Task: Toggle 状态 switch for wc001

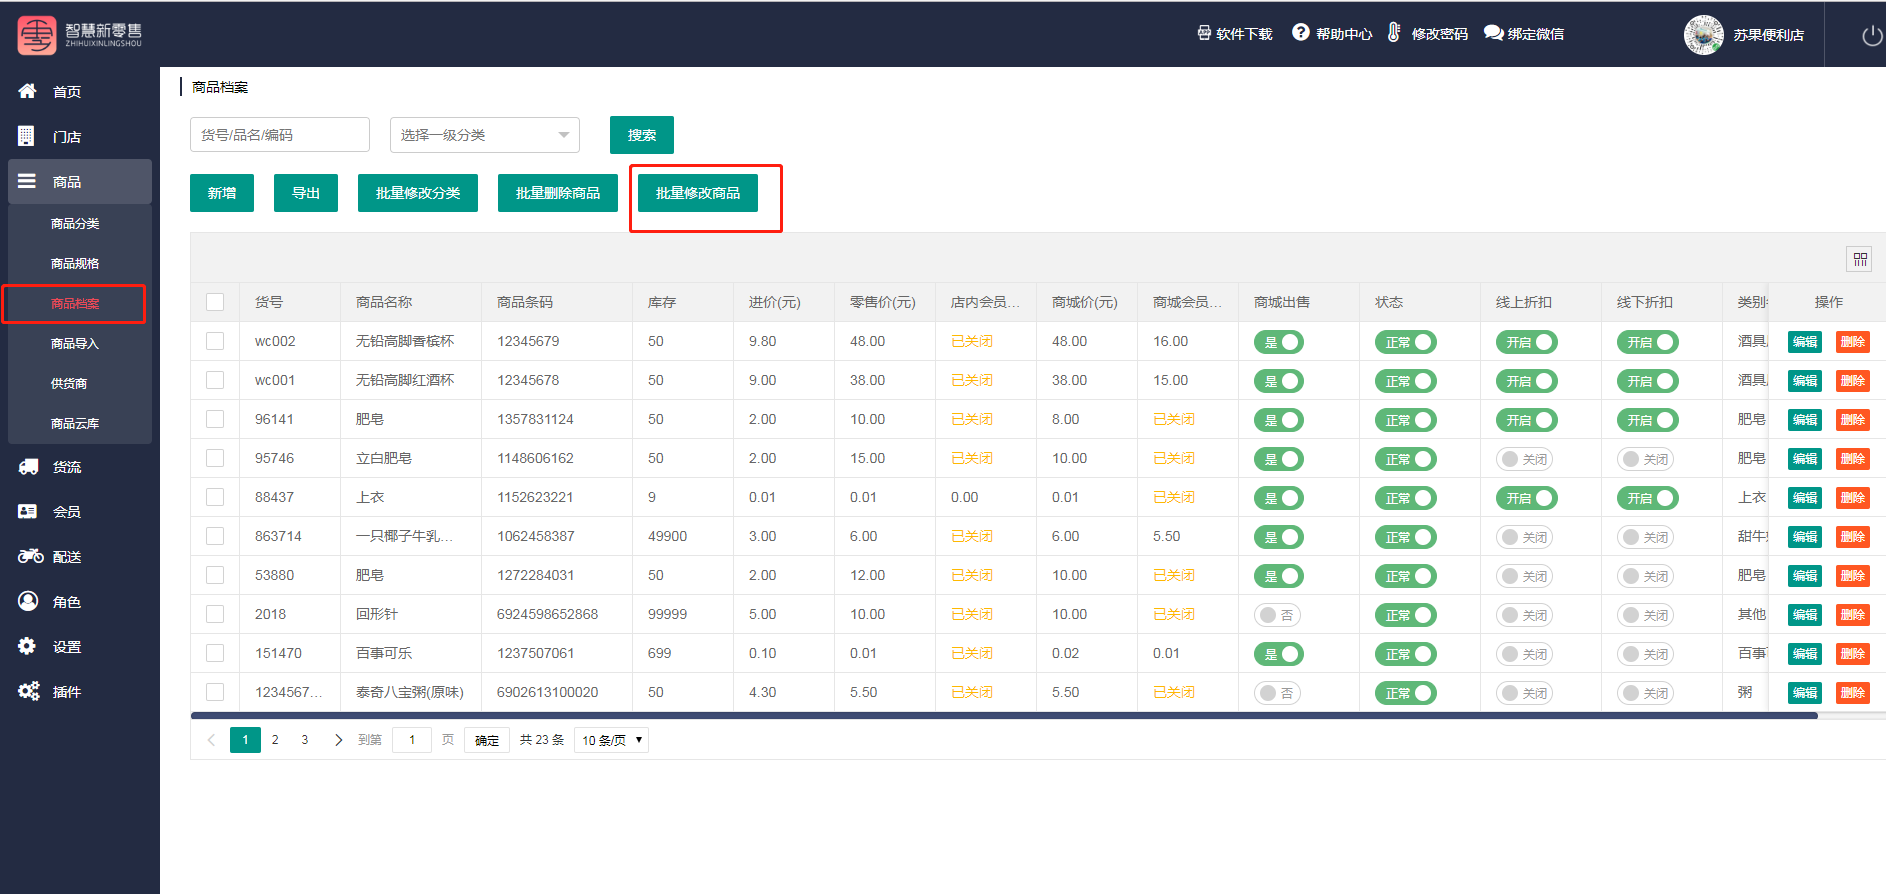Action: [x=1405, y=381]
